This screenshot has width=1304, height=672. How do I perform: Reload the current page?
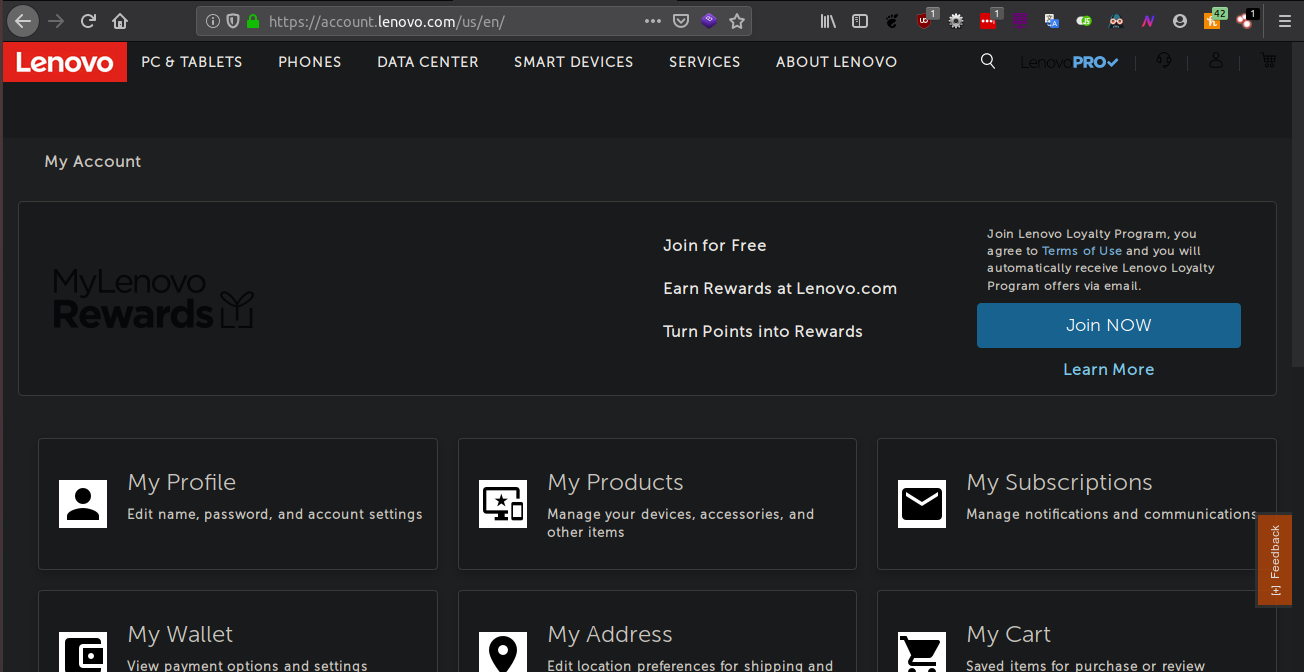click(x=88, y=20)
